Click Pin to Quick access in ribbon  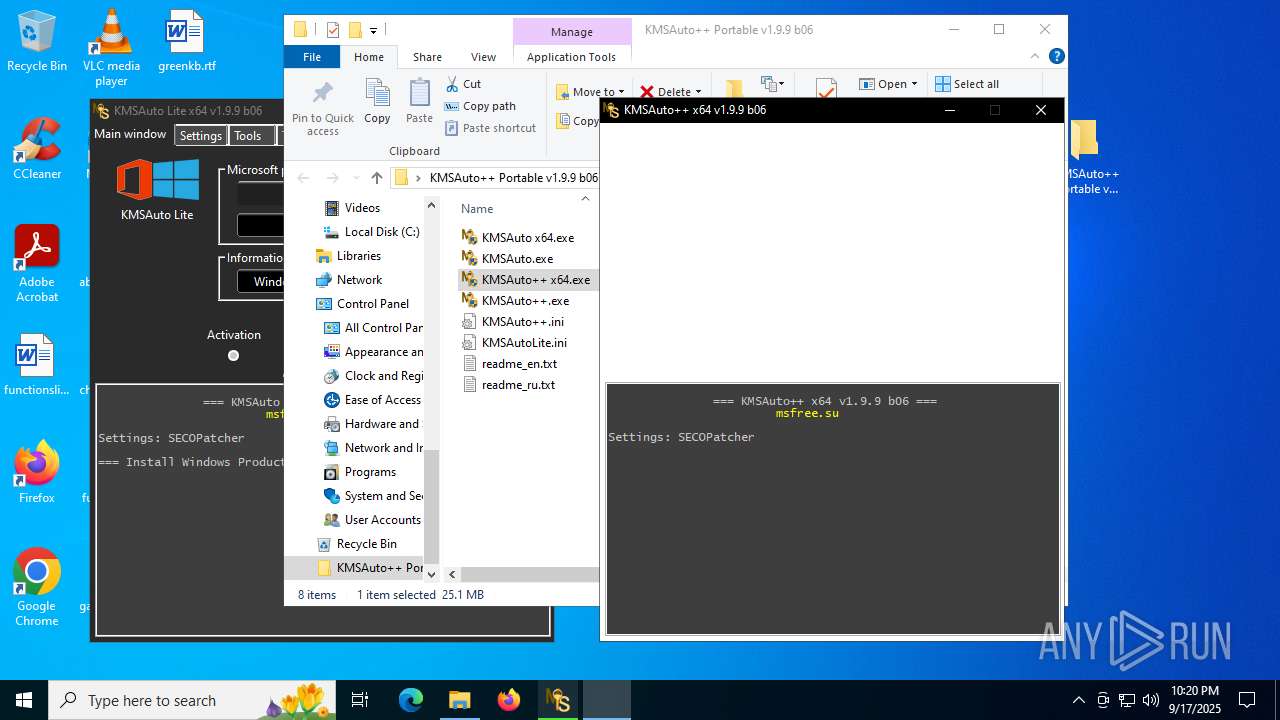tap(322, 108)
